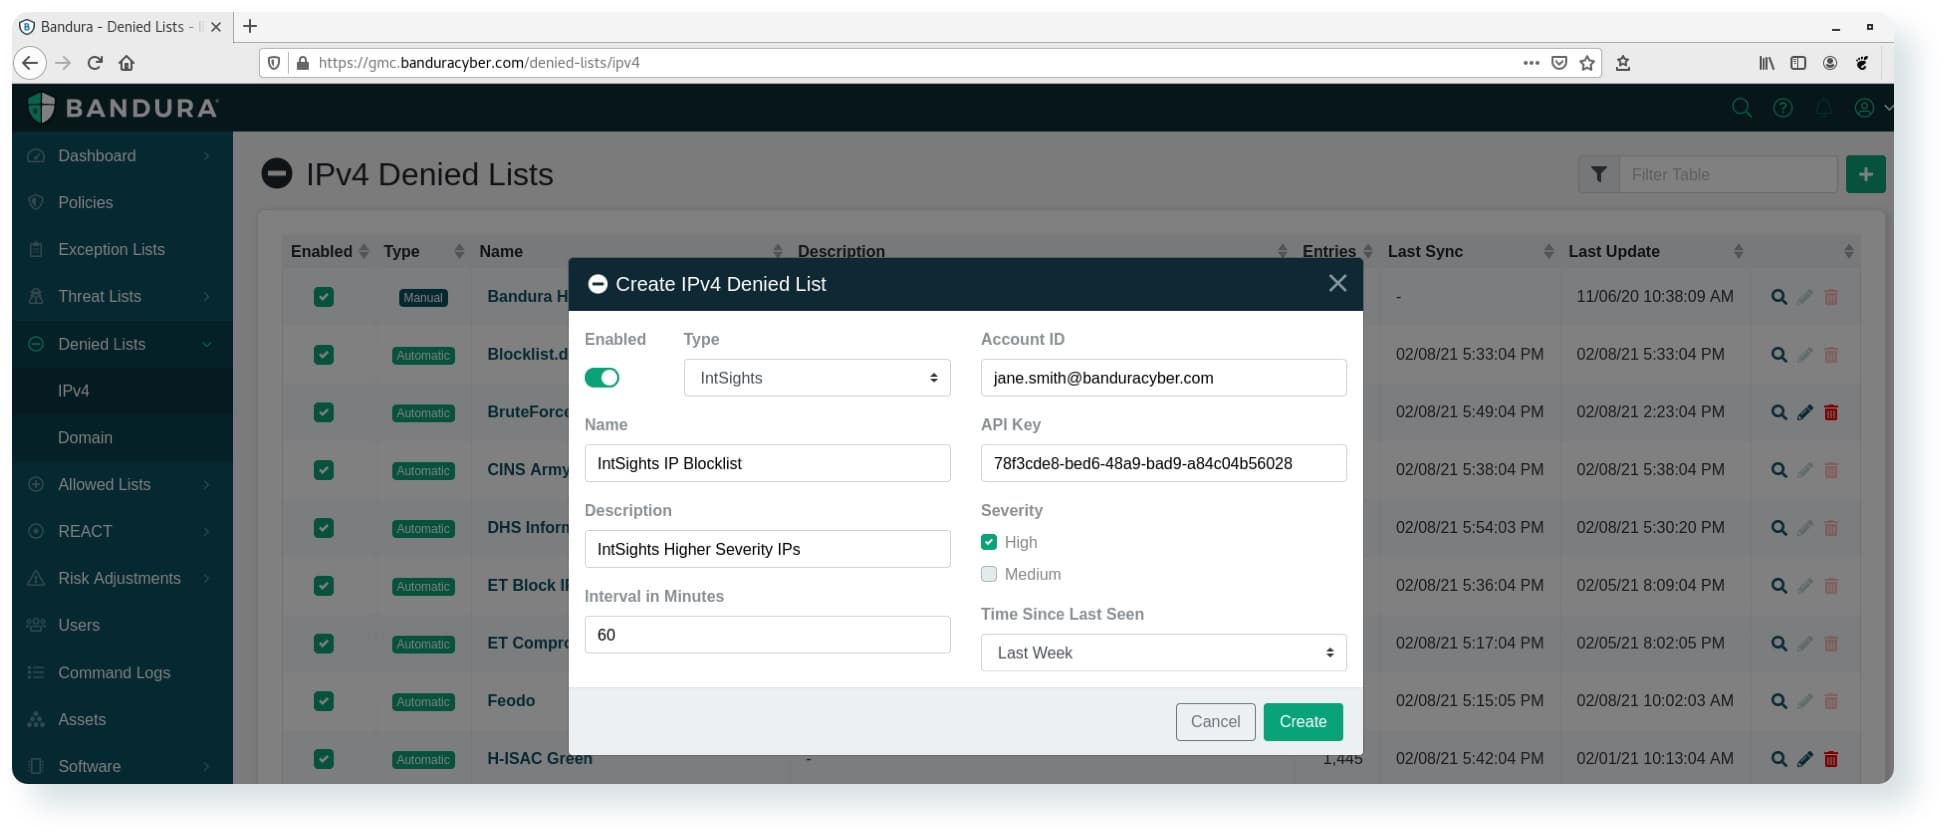View DHS row magnifier icon
Image resolution: width=1946 pixels, height=836 pixels.
pos(1779,528)
